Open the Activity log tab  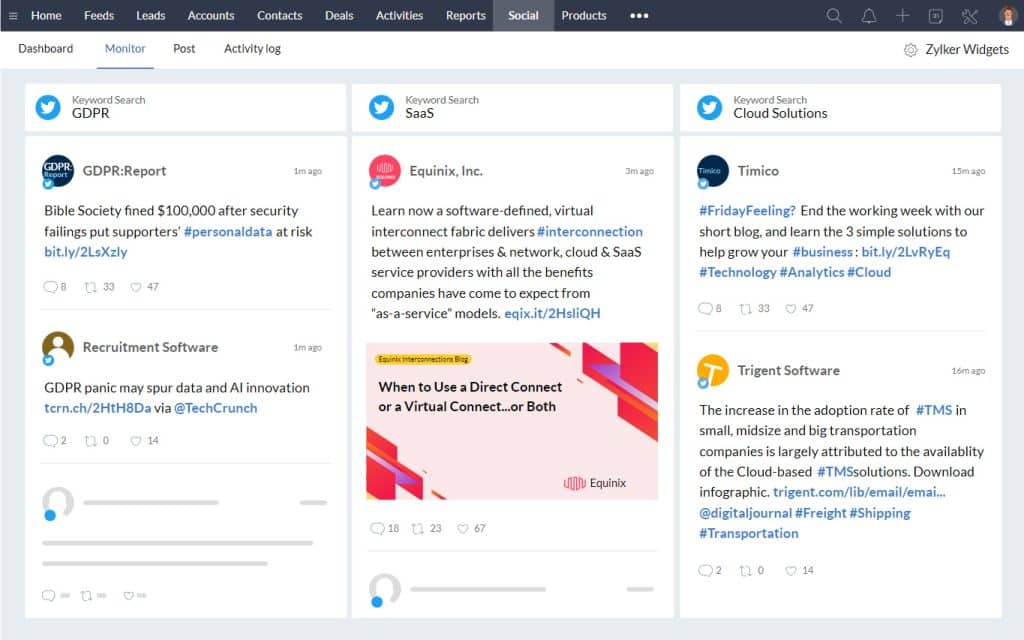click(251, 48)
